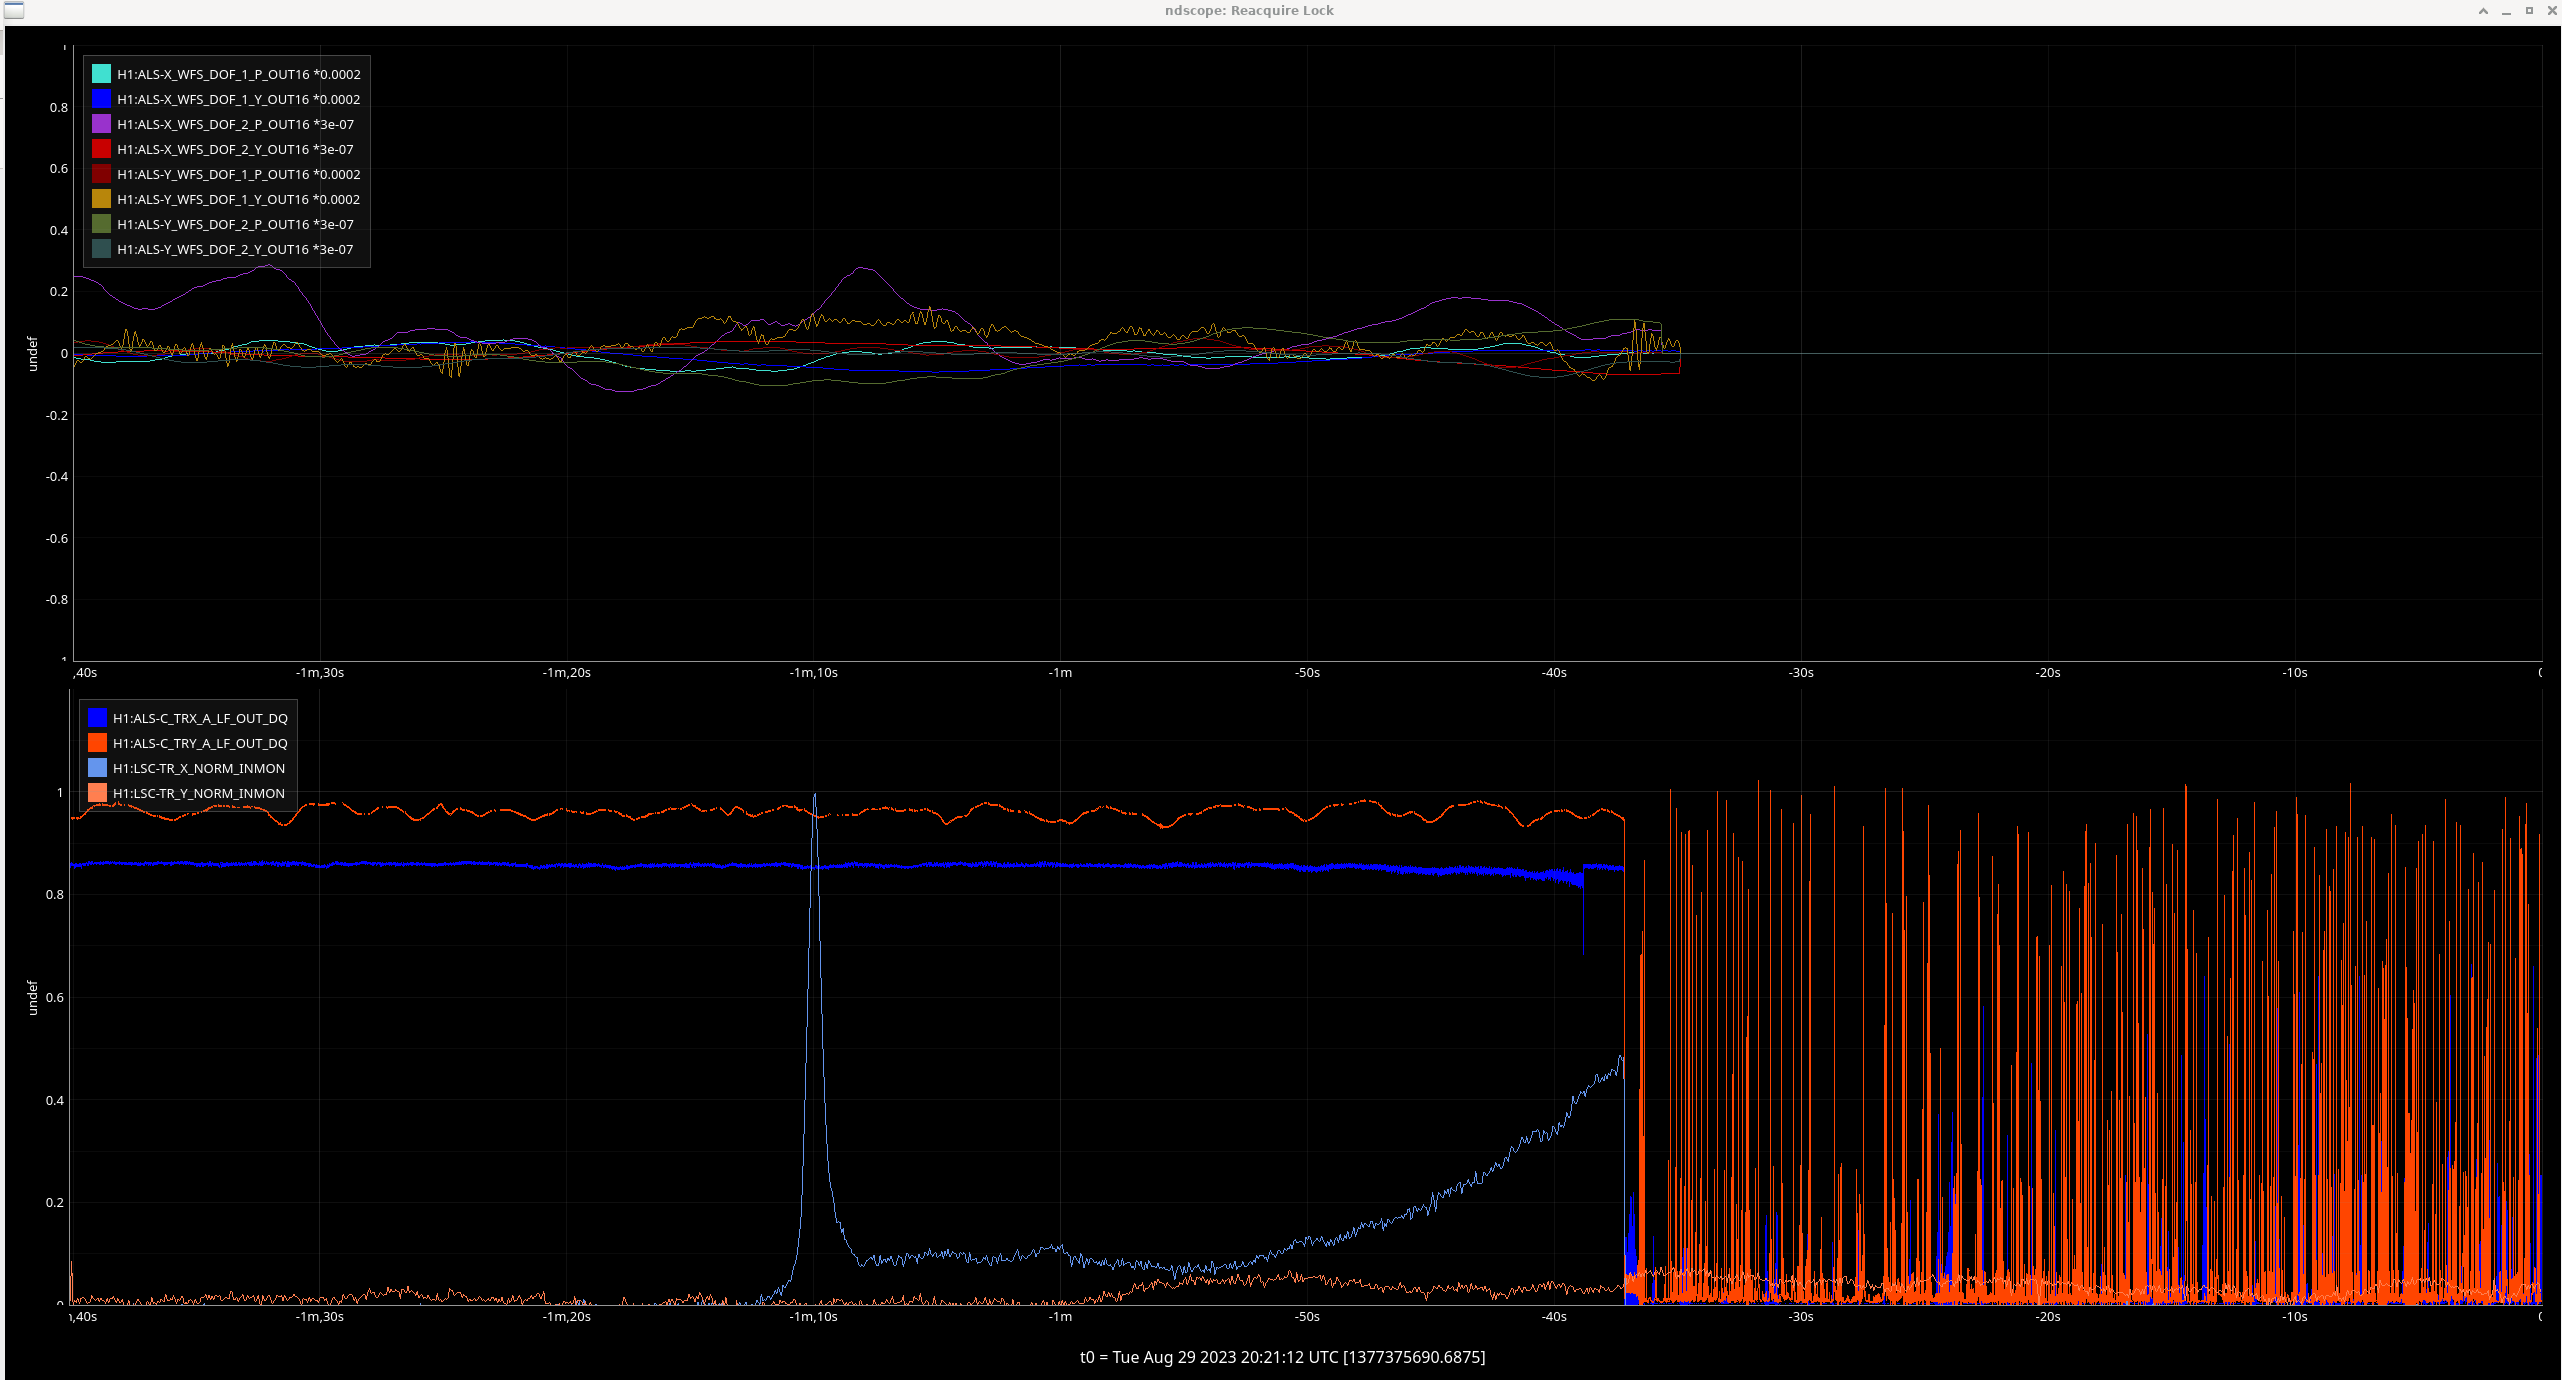The height and width of the screenshot is (1380, 2562).
Task: Select legend label H1:ALS-Y_WFS_DOF_1_Y_OUT16 *0.0002
Action: pos(239,199)
